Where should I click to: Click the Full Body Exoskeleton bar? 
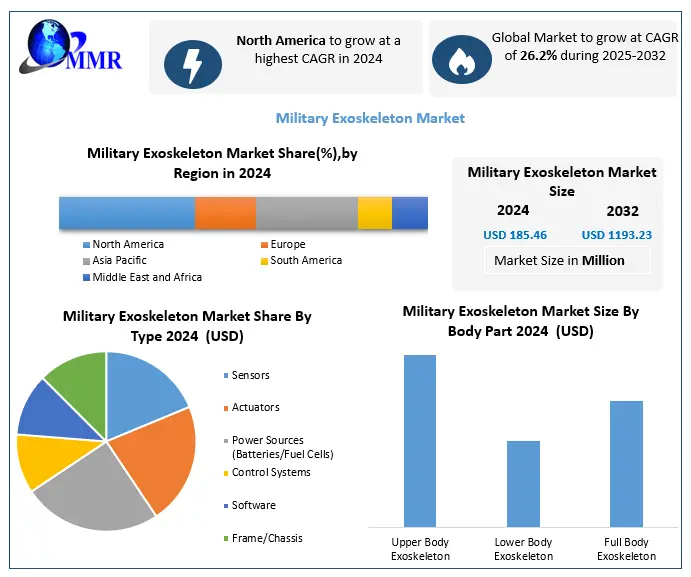626,463
